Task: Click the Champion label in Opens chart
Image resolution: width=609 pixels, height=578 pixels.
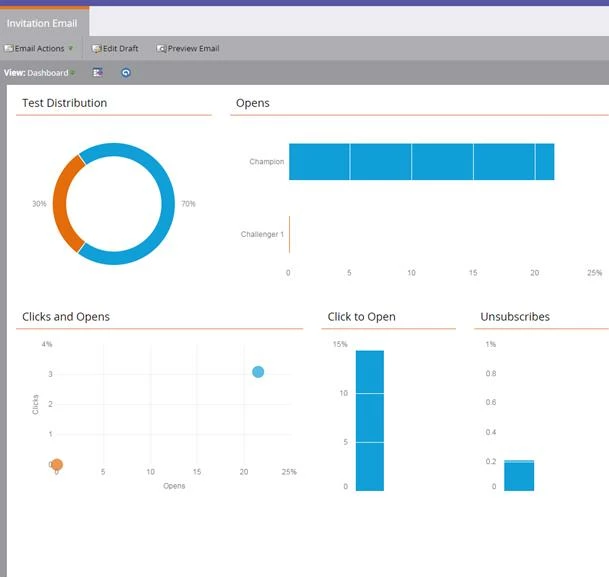Action: pyautogui.click(x=266, y=162)
